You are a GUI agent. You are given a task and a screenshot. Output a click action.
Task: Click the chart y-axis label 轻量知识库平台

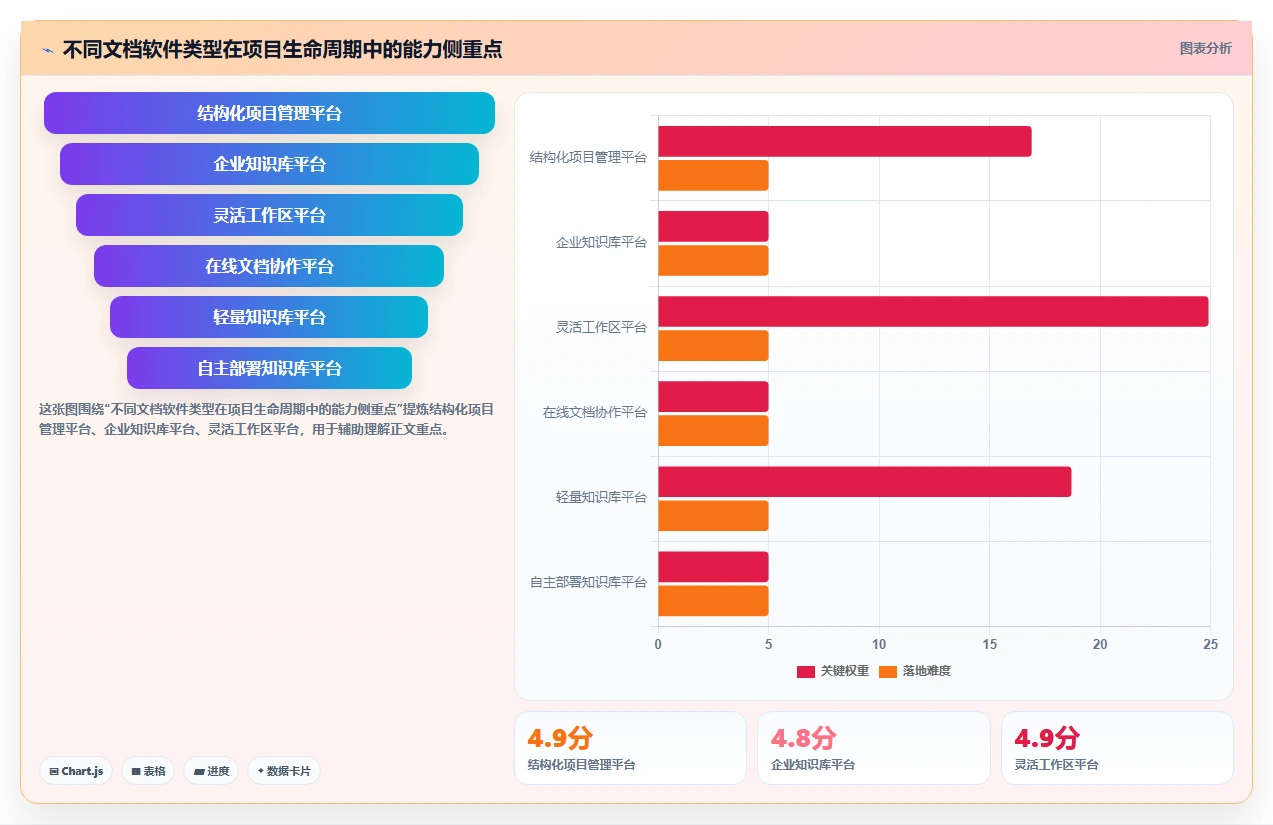(601, 498)
